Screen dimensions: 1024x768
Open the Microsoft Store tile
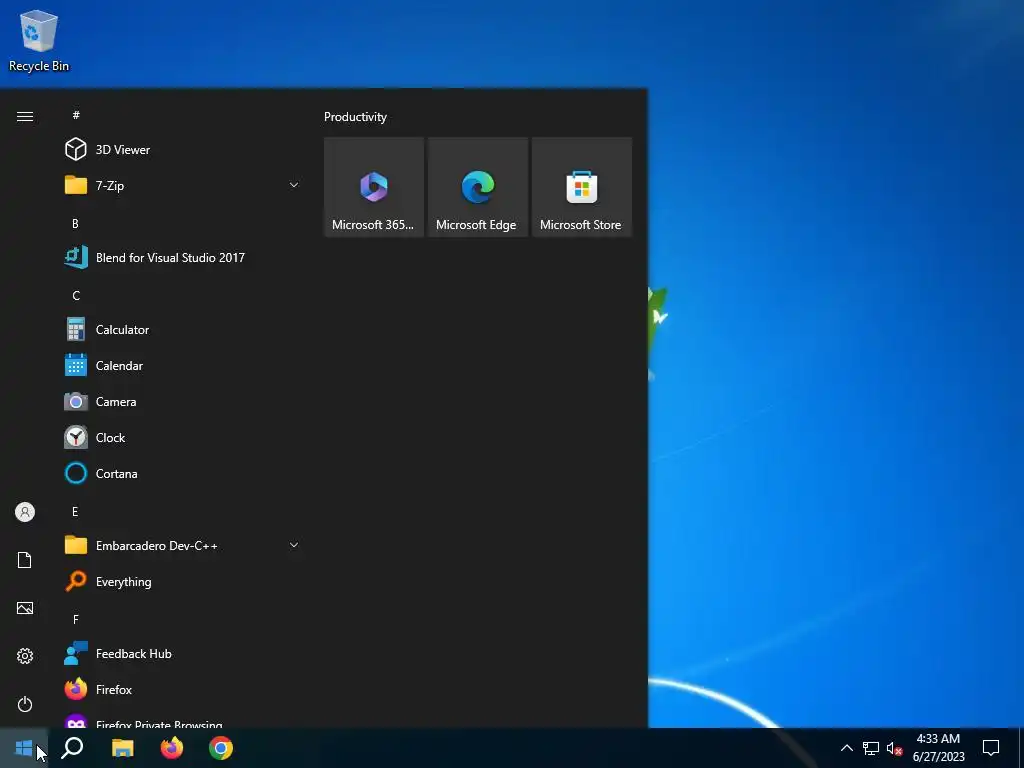point(582,187)
